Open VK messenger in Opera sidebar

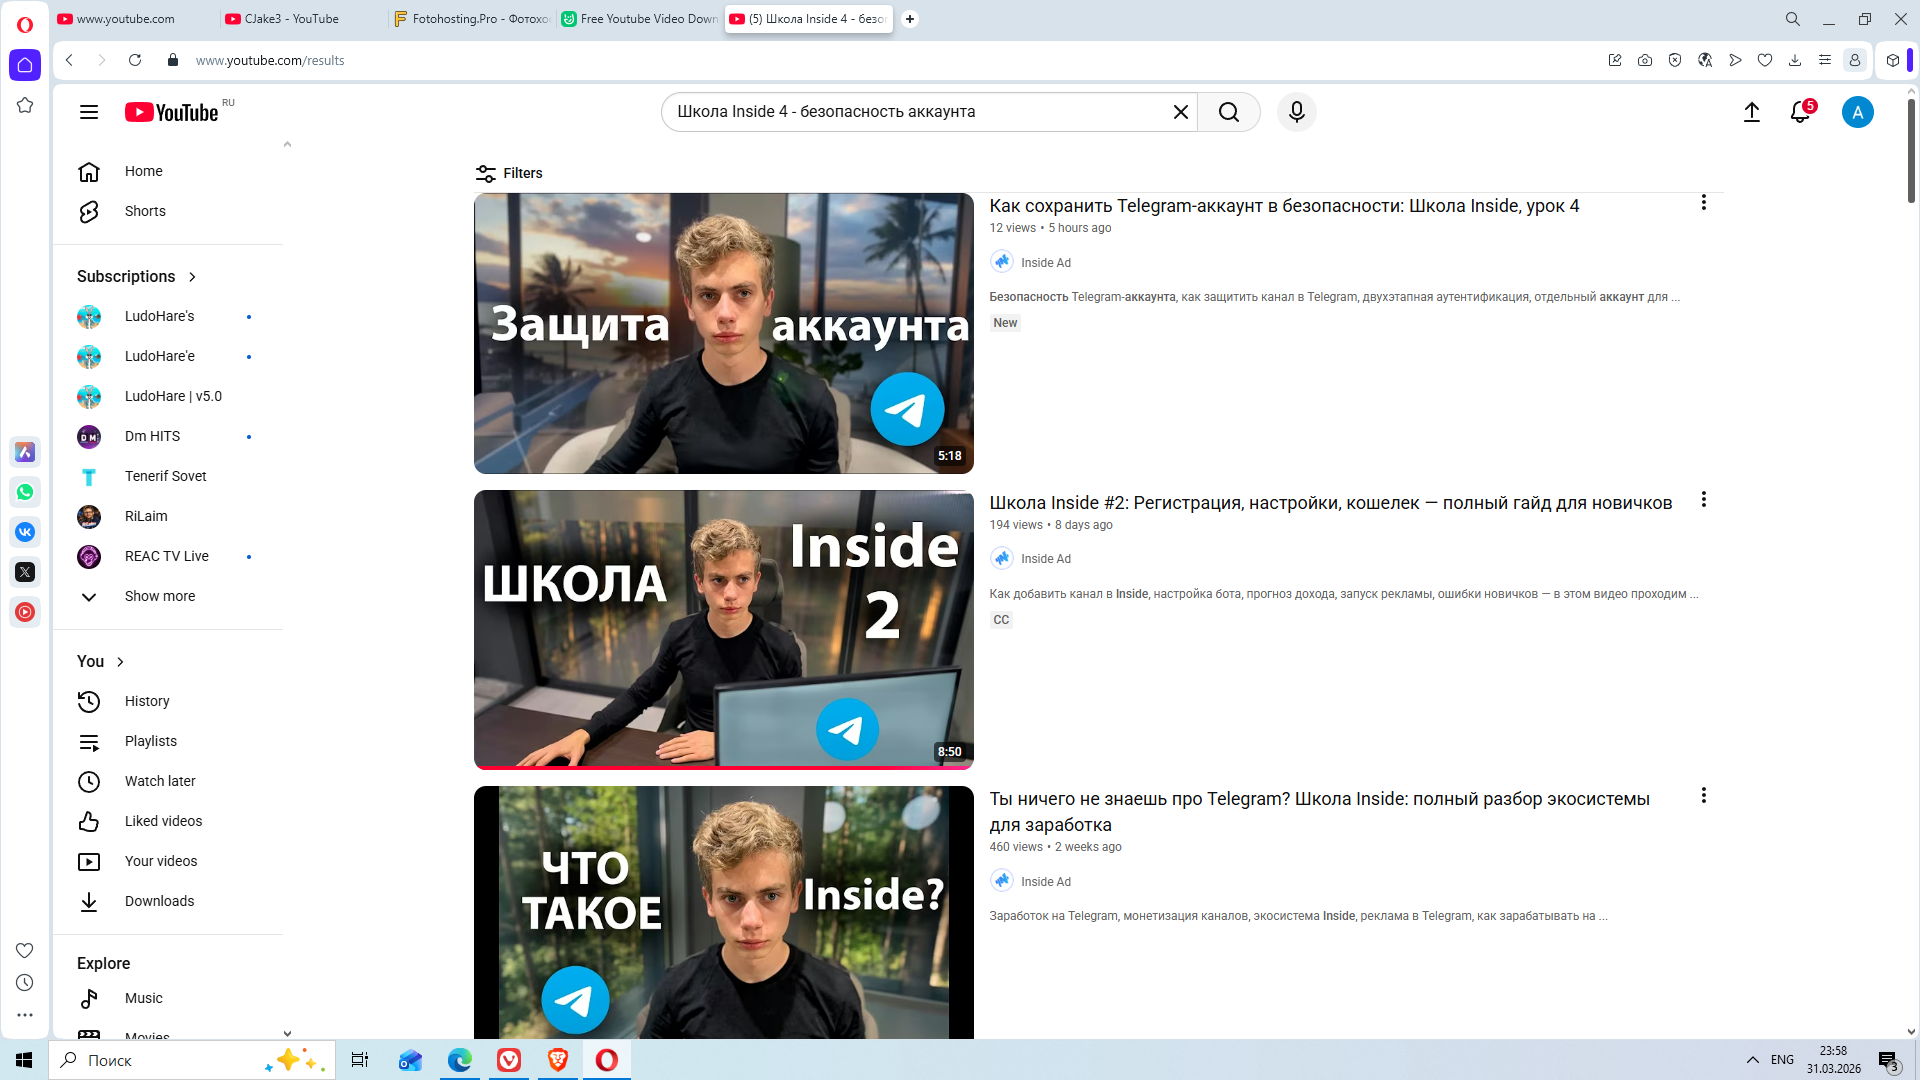[25, 532]
